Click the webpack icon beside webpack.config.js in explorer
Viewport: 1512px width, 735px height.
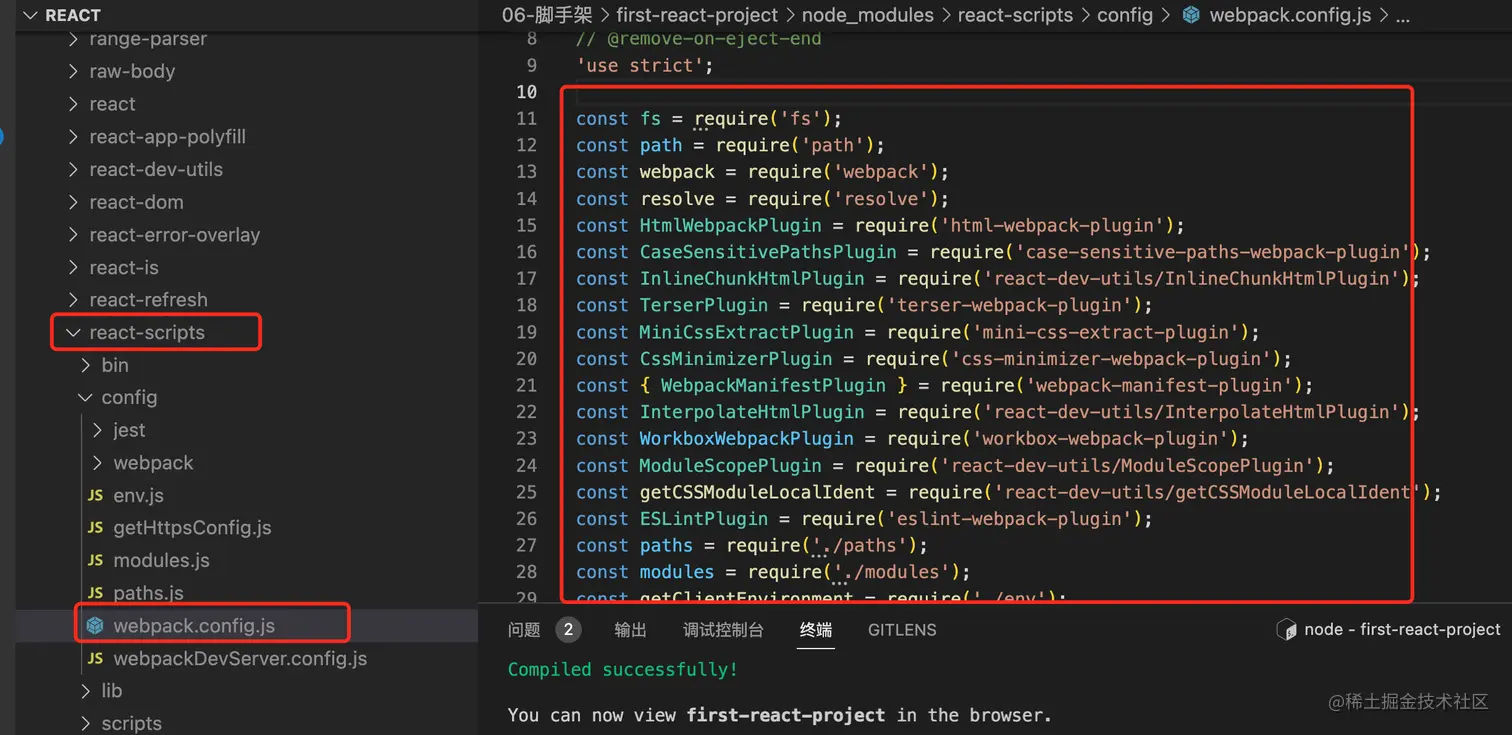[x=96, y=626]
